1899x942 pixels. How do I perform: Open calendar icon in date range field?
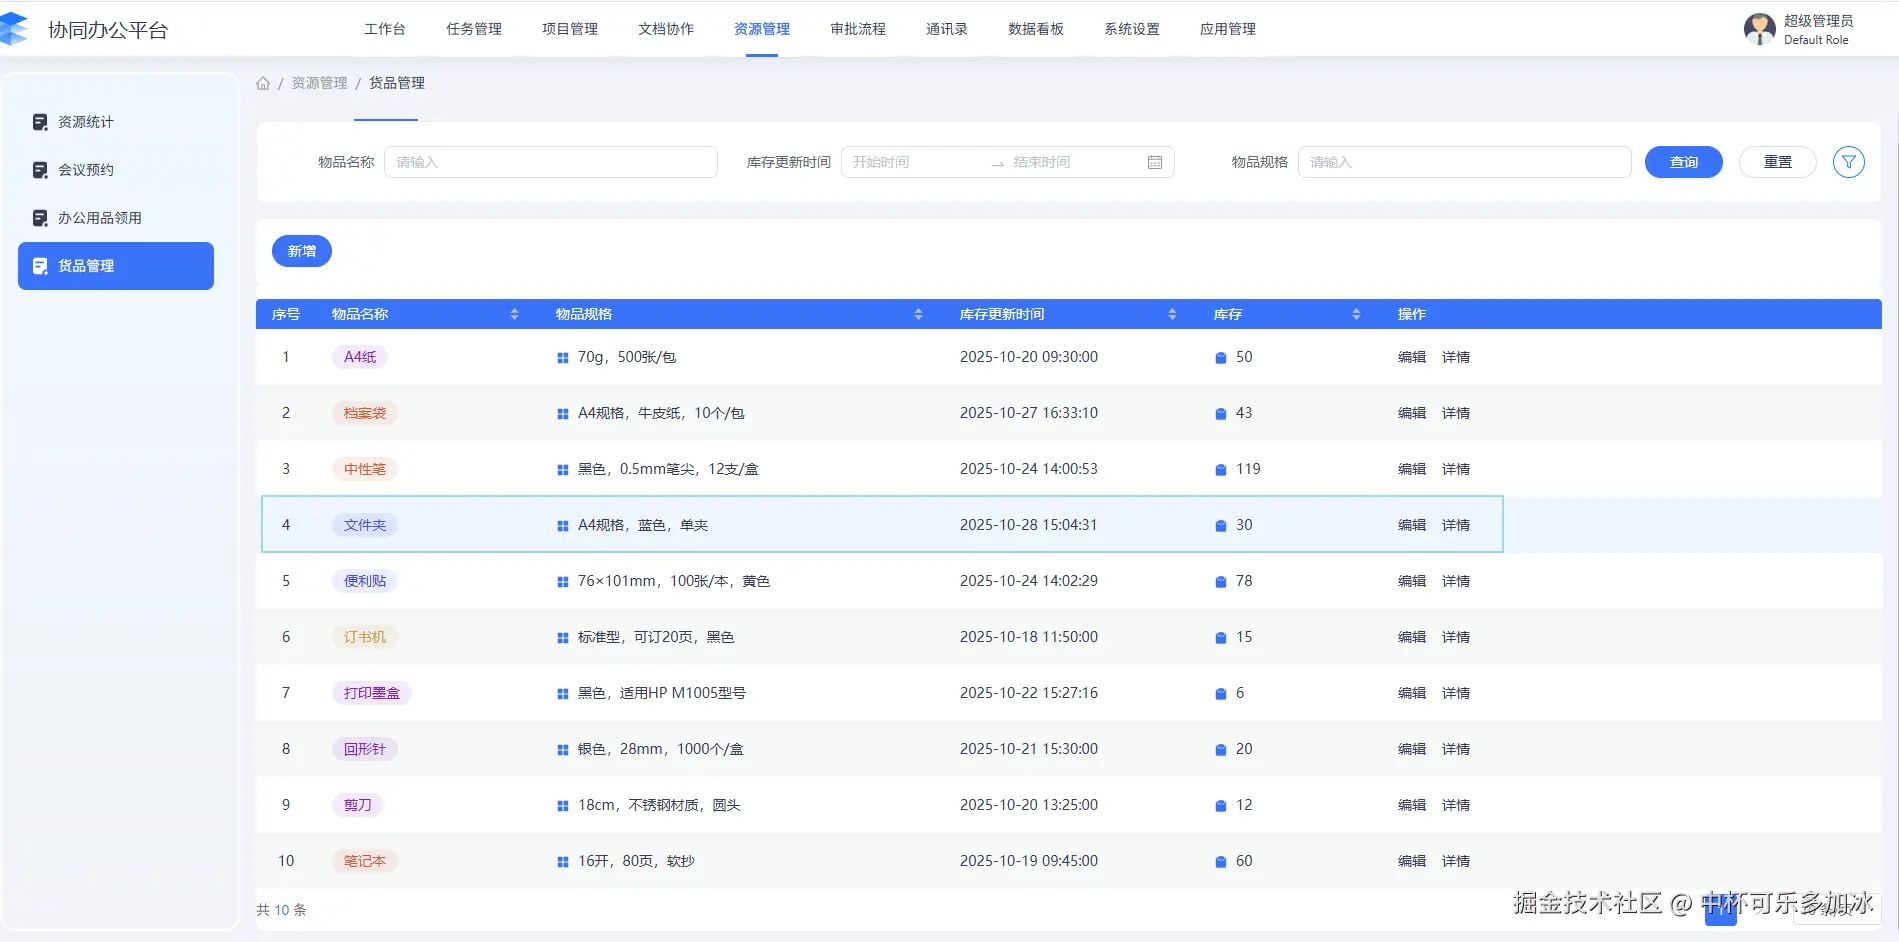(1155, 162)
